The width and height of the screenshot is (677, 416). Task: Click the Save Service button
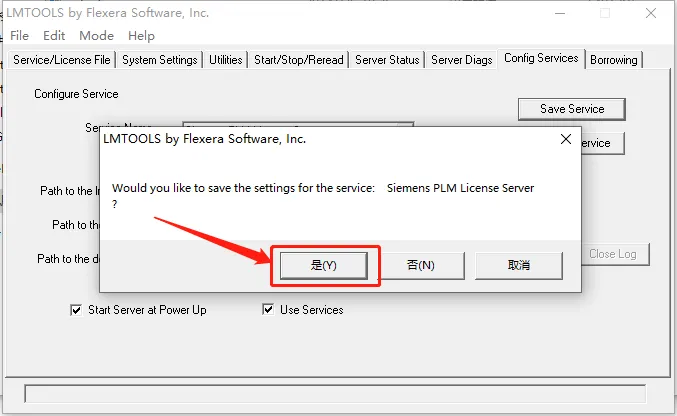[572, 109]
